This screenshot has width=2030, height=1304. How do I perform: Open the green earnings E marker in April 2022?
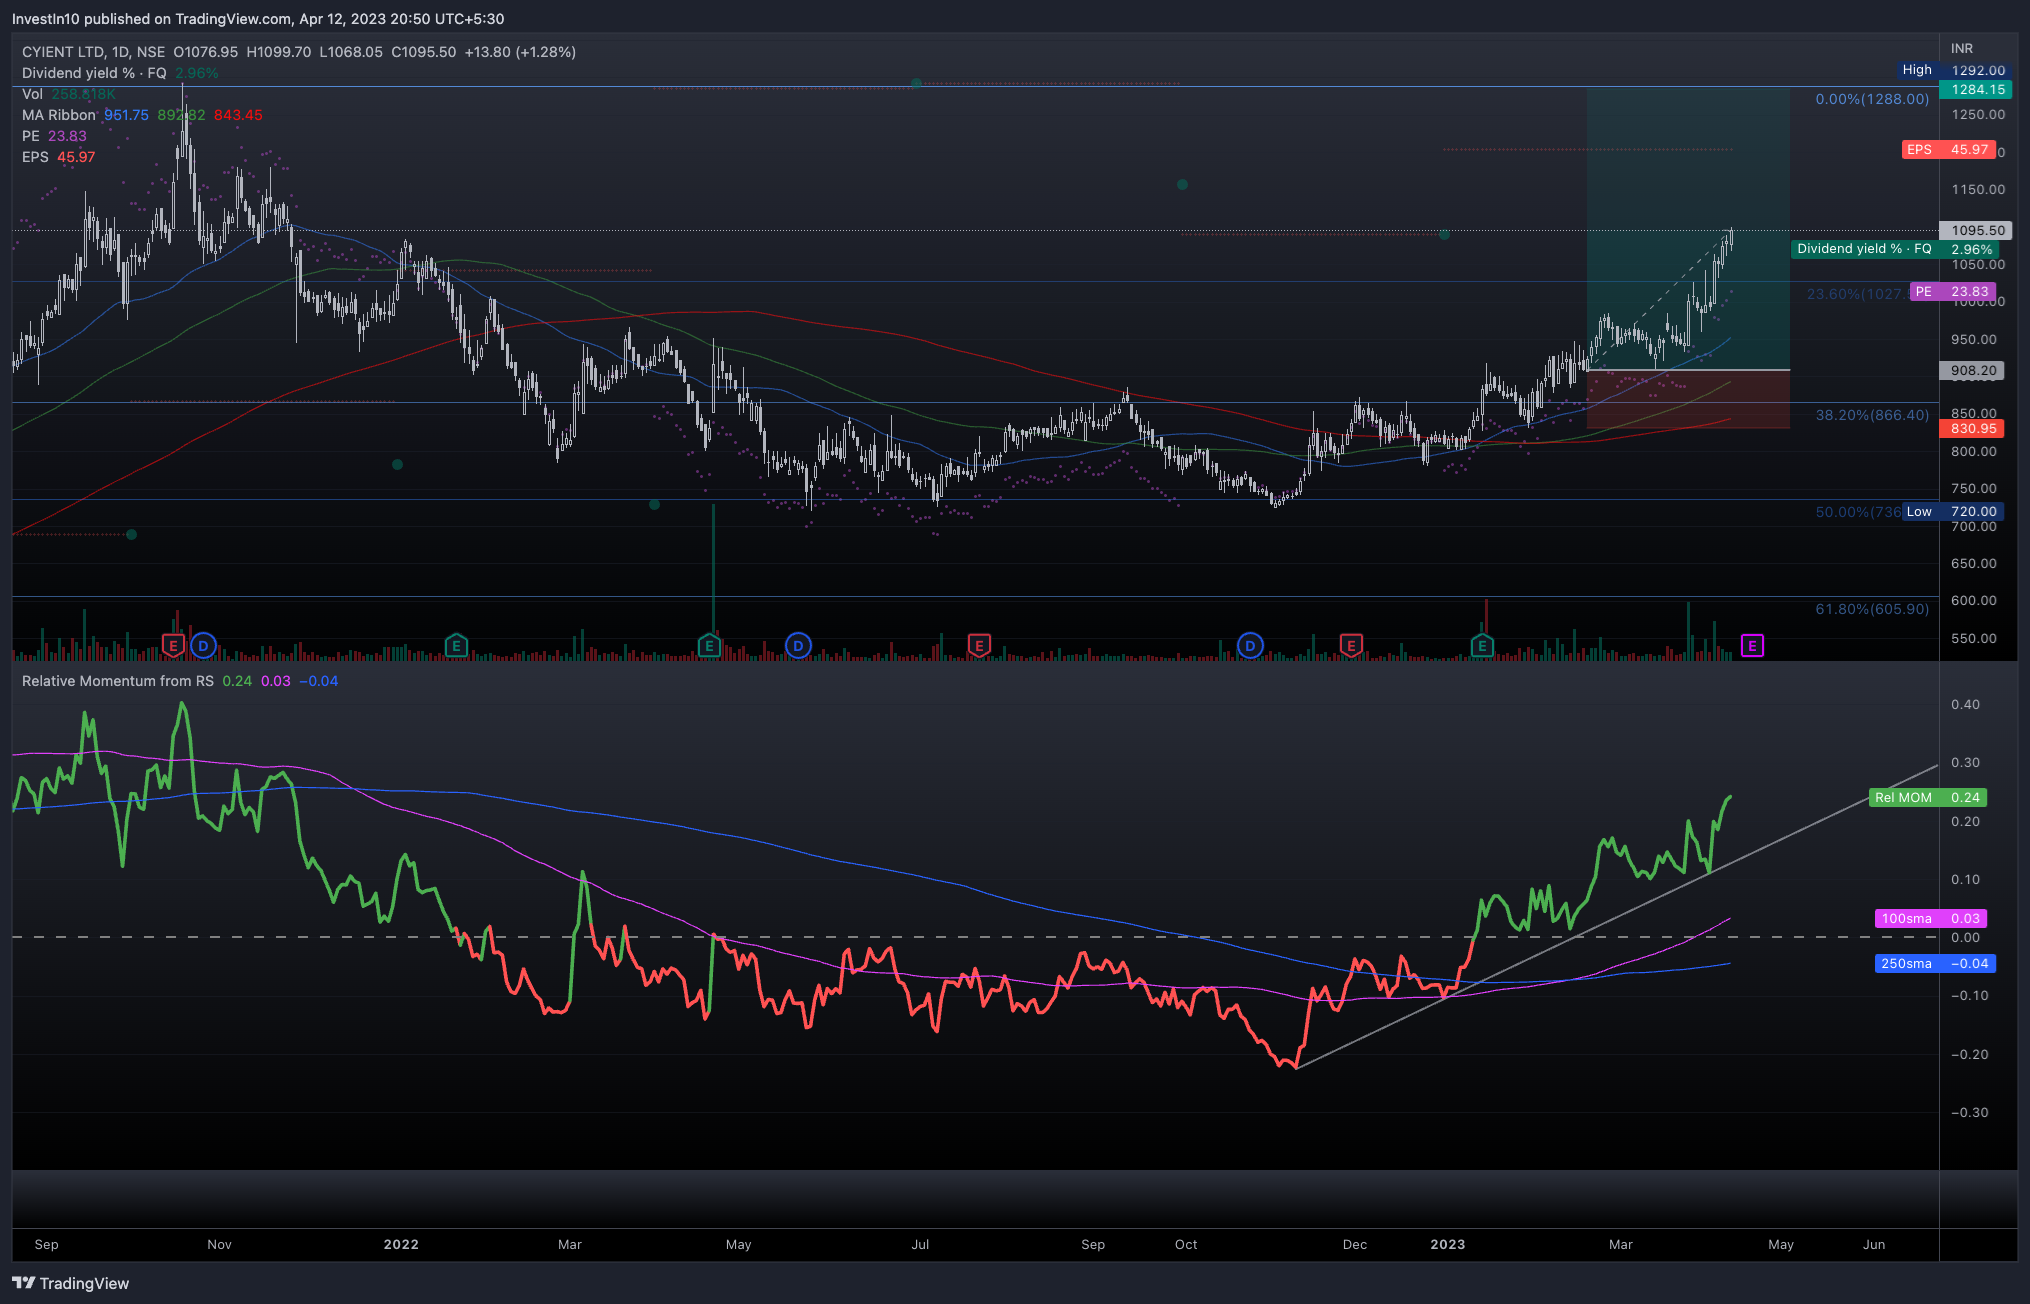point(709,646)
